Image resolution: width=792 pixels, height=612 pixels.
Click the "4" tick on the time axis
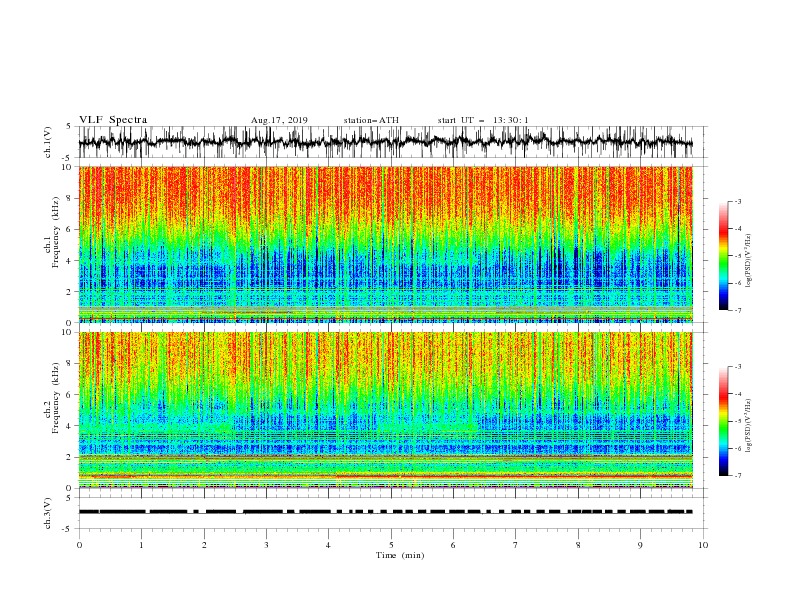(x=328, y=545)
